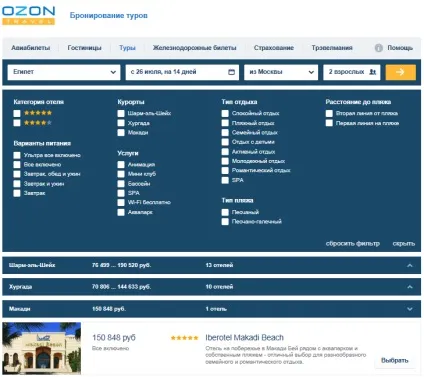Select the Шарм-эль-Шейх resort checkbox
The height and width of the screenshot is (377, 424).
pos(121,113)
